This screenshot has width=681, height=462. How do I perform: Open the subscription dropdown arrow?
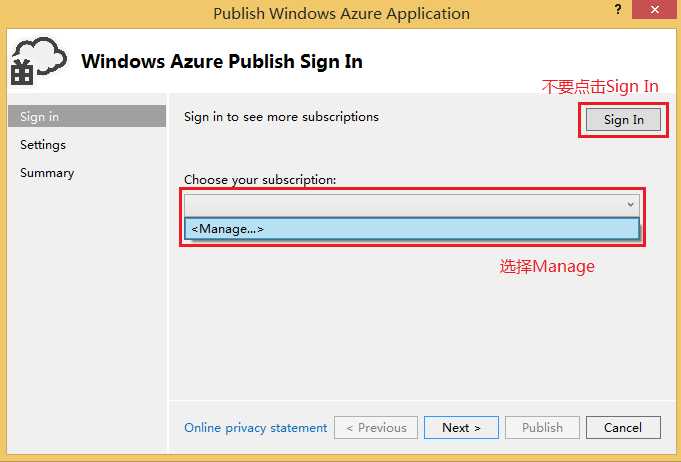point(630,205)
